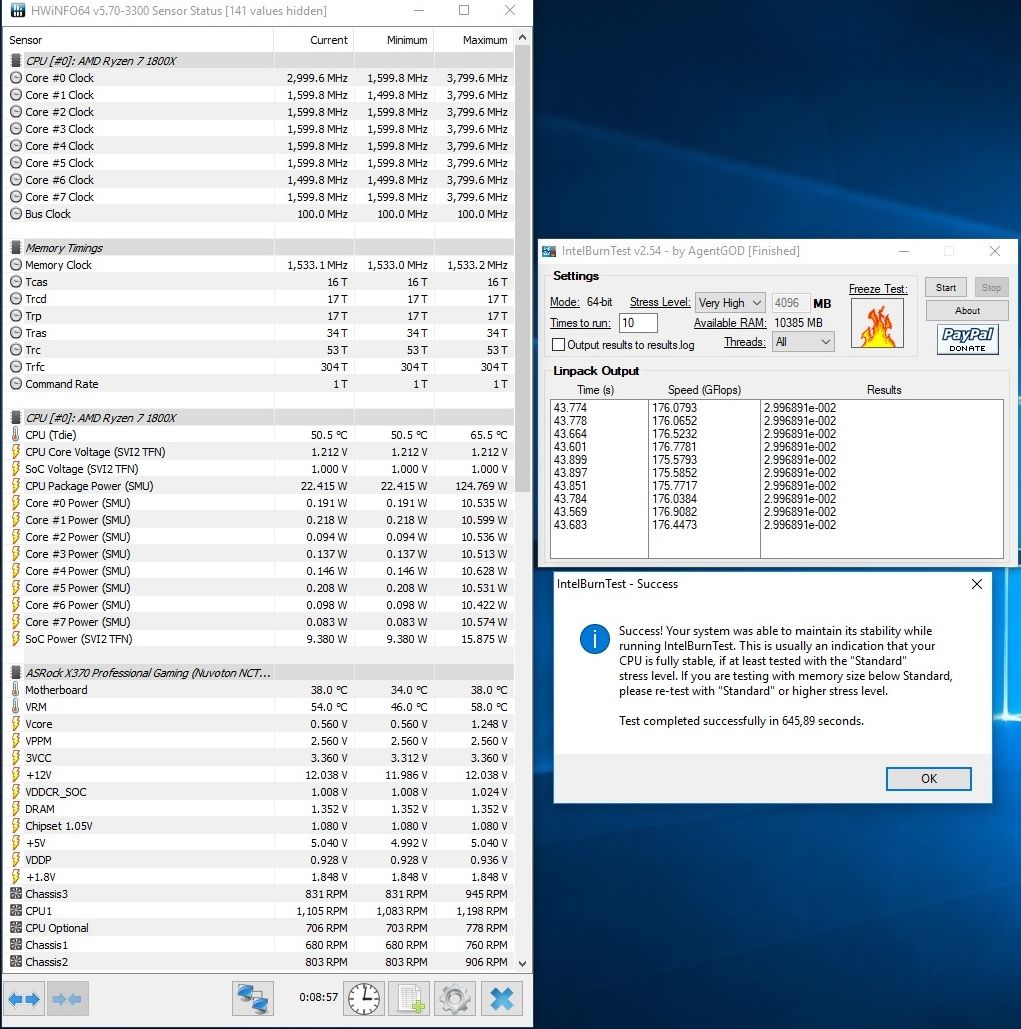Viewport: 1021px width, 1029px height.
Task: Click the disabled Stop button in IntelBurnTest
Action: (x=991, y=287)
